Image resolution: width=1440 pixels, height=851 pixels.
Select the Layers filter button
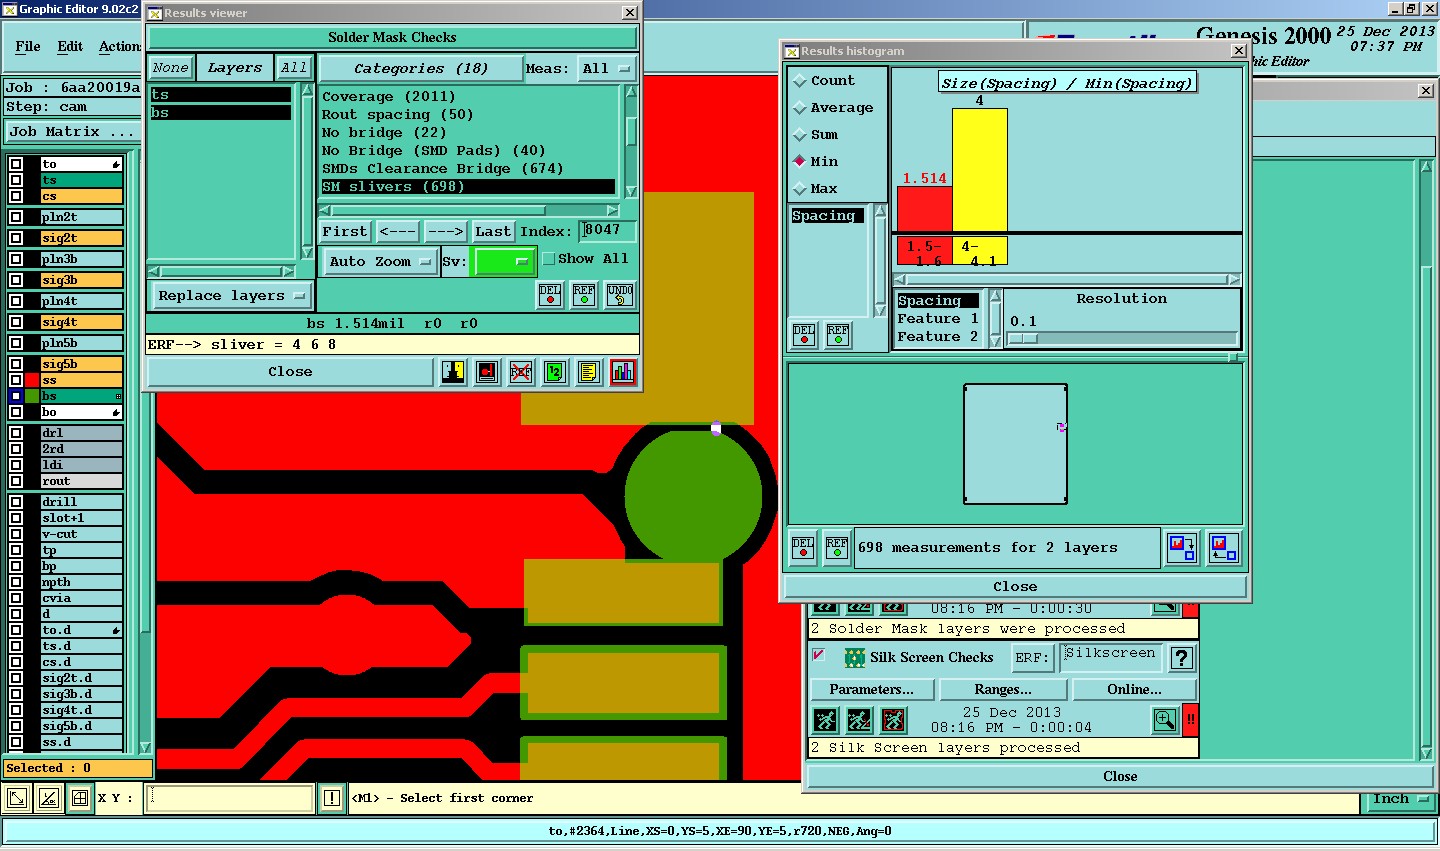(x=234, y=68)
